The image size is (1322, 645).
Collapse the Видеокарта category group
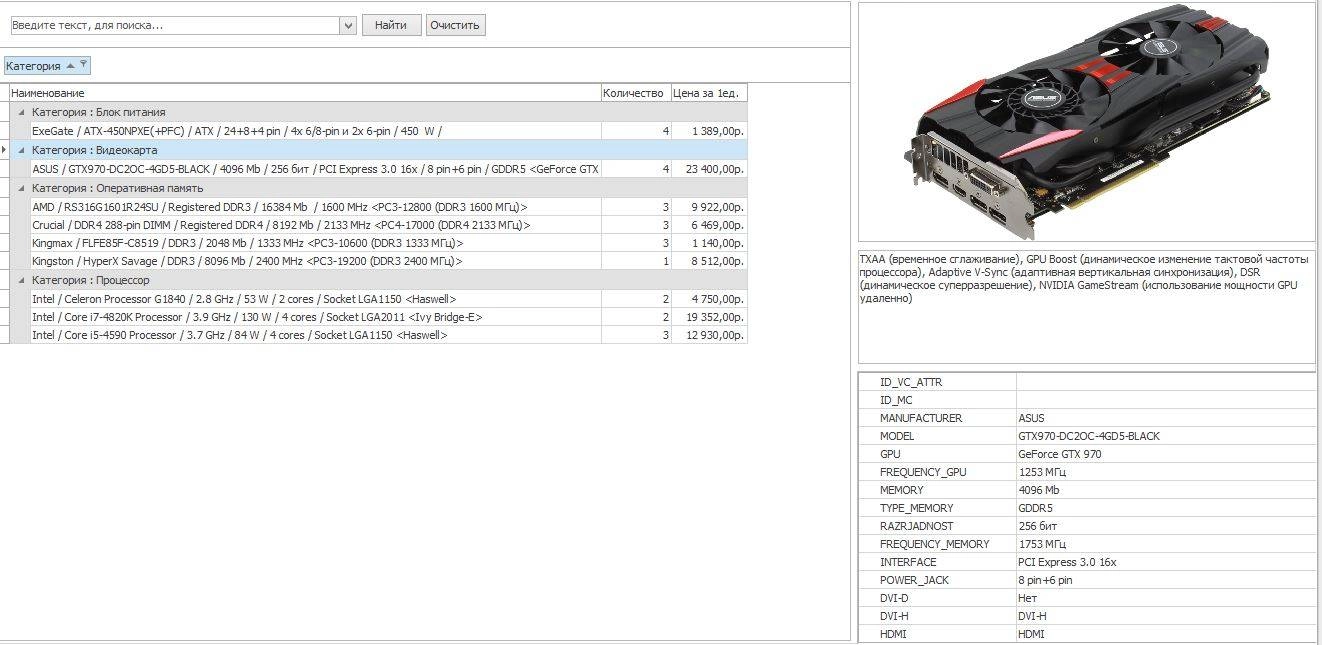(x=21, y=150)
